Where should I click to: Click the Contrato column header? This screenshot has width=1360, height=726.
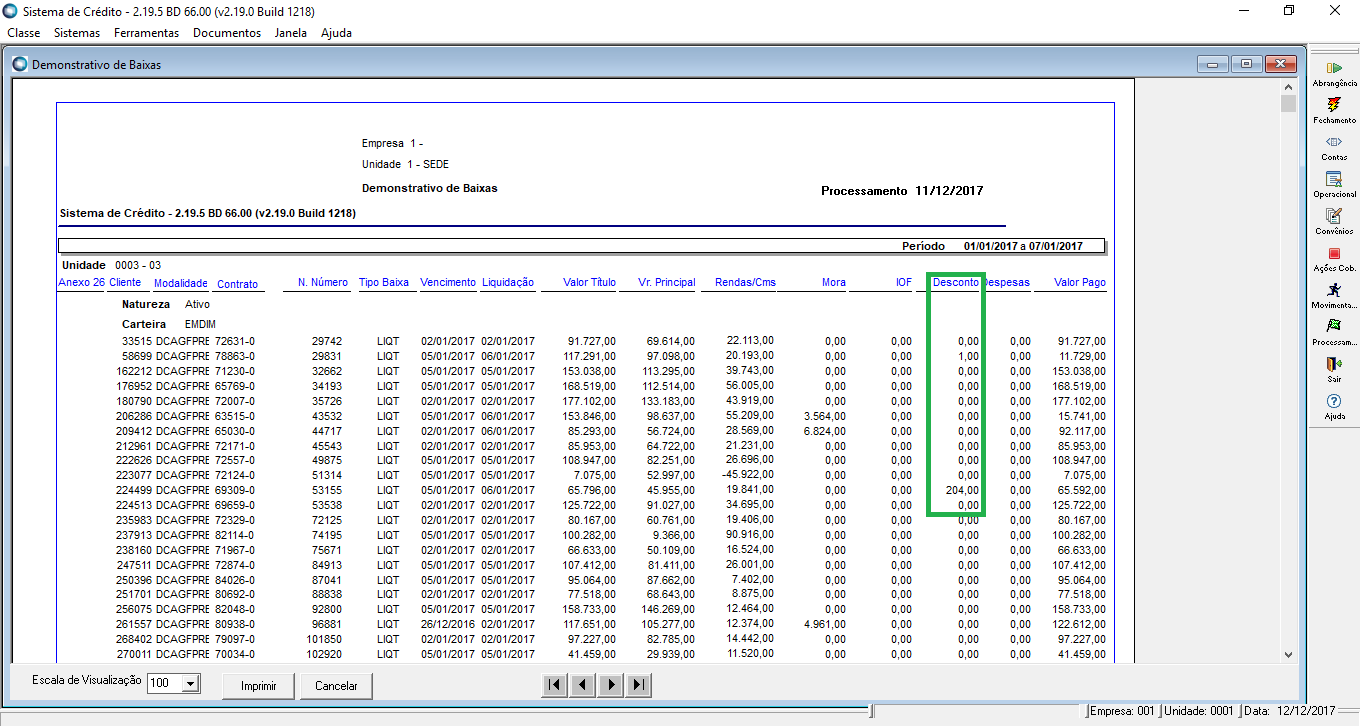pyautogui.click(x=237, y=284)
